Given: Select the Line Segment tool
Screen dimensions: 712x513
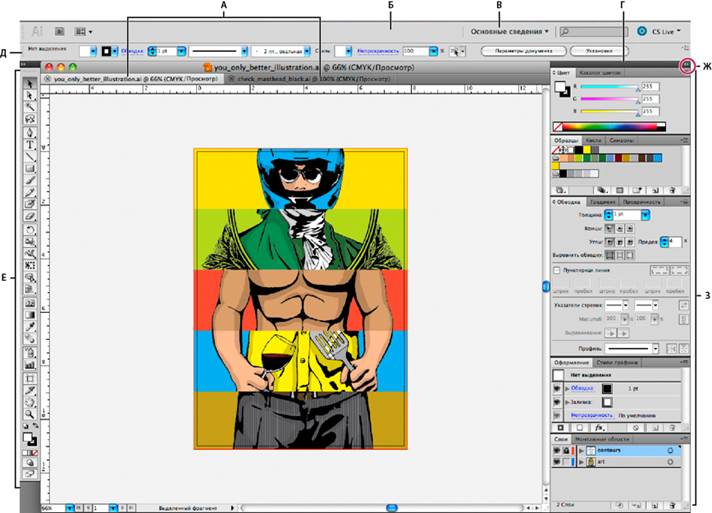Looking at the screenshot, I should 30,157.
